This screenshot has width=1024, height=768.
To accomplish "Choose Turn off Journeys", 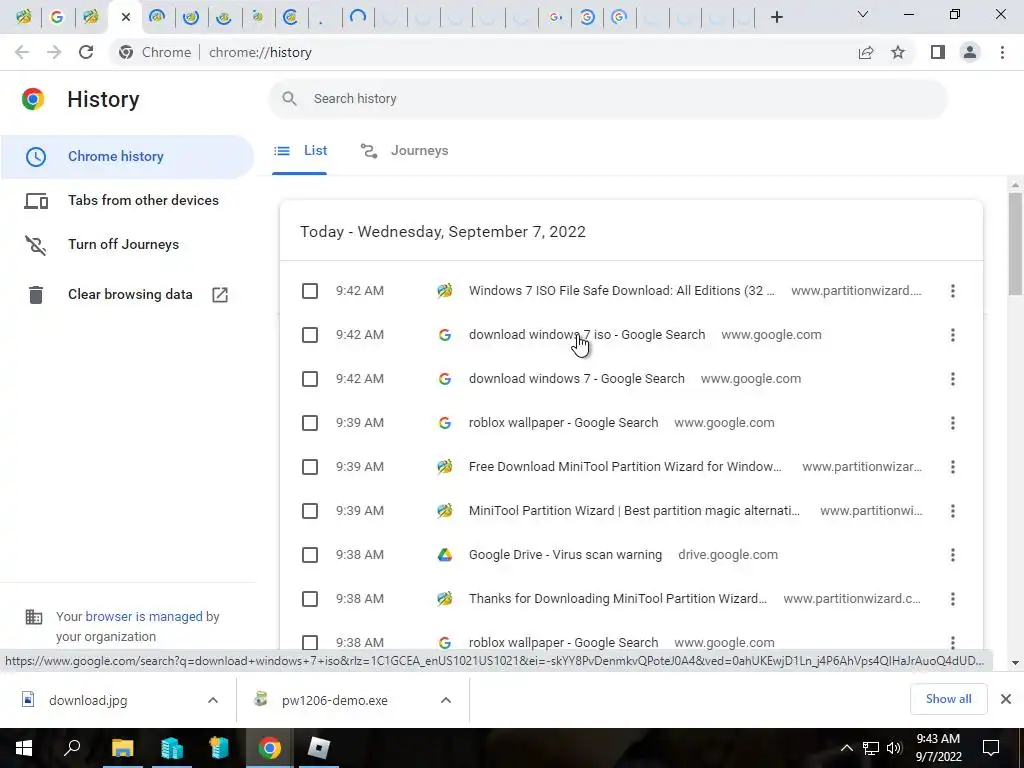I will coord(127,244).
